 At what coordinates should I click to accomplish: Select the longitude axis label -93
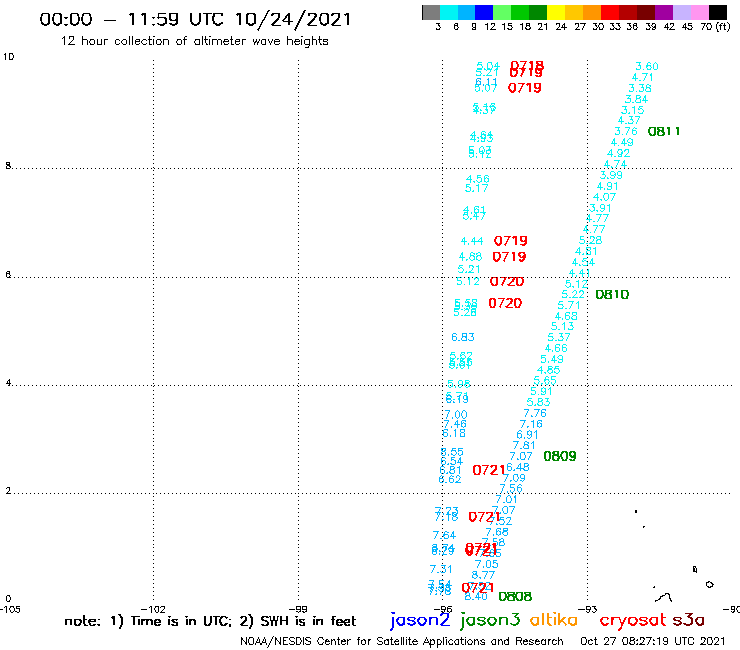click(x=588, y=609)
